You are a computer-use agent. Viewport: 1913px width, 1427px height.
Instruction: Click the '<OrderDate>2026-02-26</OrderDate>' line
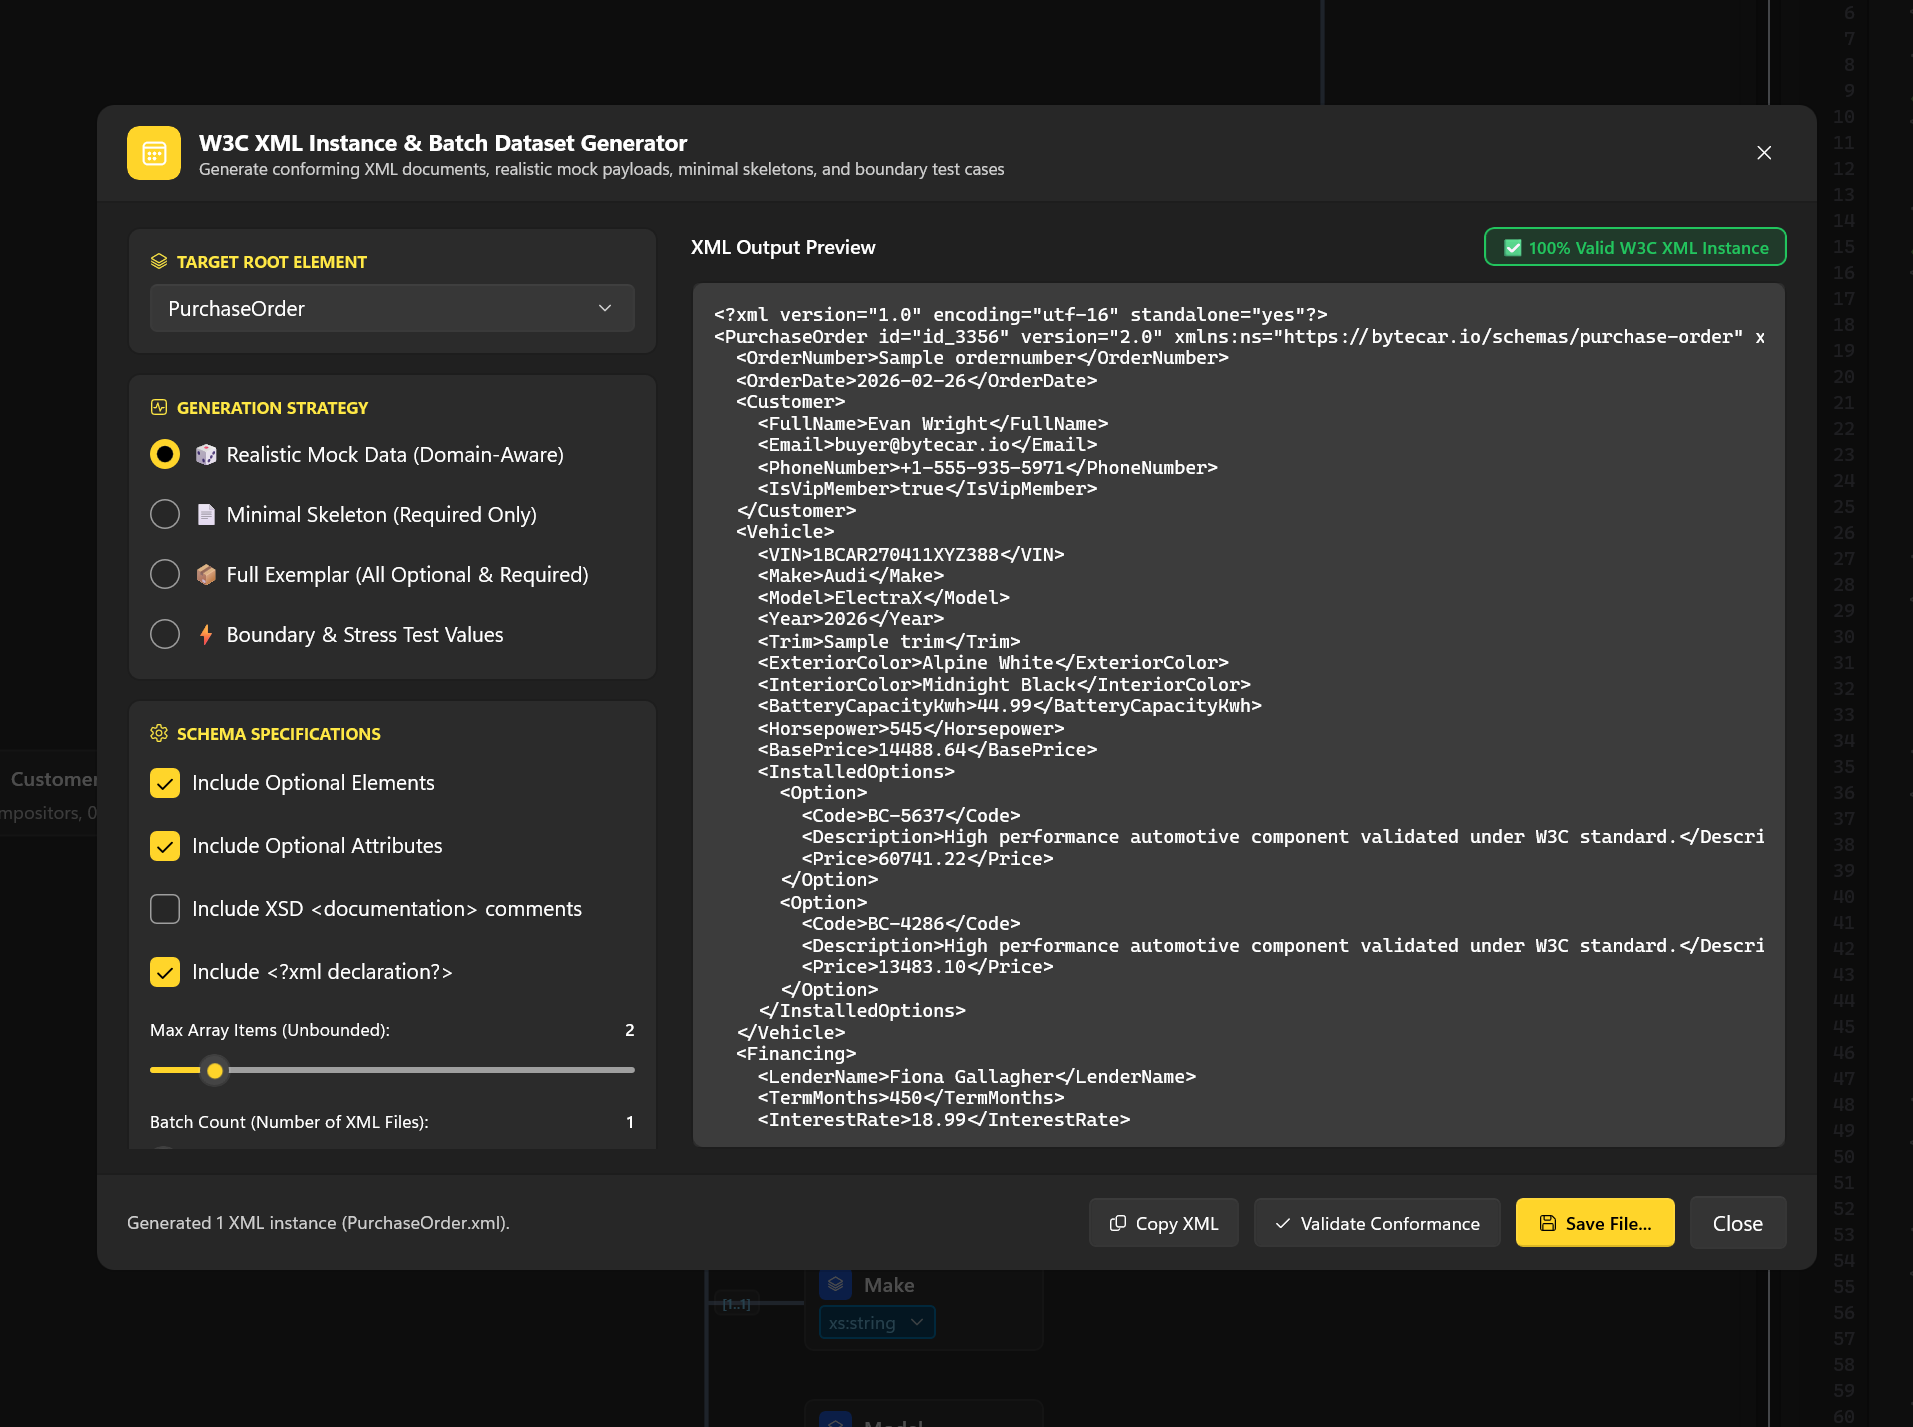[916, 380]
